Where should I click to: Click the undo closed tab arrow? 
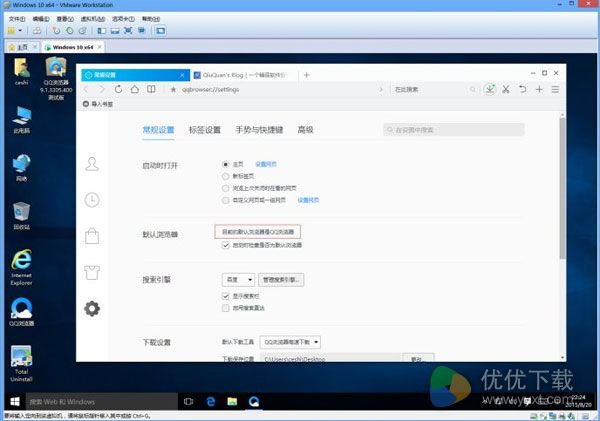[x=522, y=89]
